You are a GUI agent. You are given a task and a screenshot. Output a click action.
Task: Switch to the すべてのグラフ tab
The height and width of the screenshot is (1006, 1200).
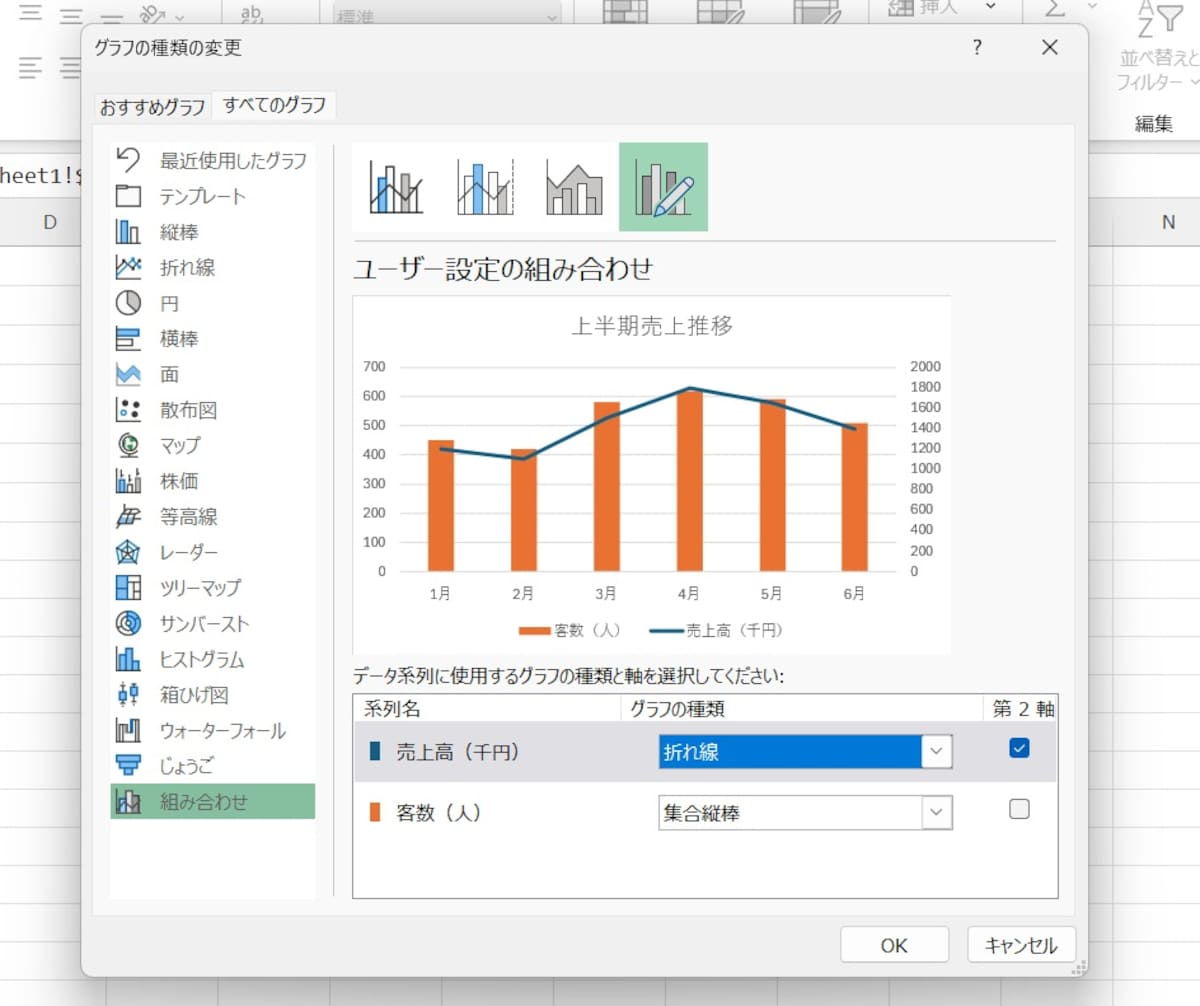tap(274, 105)
